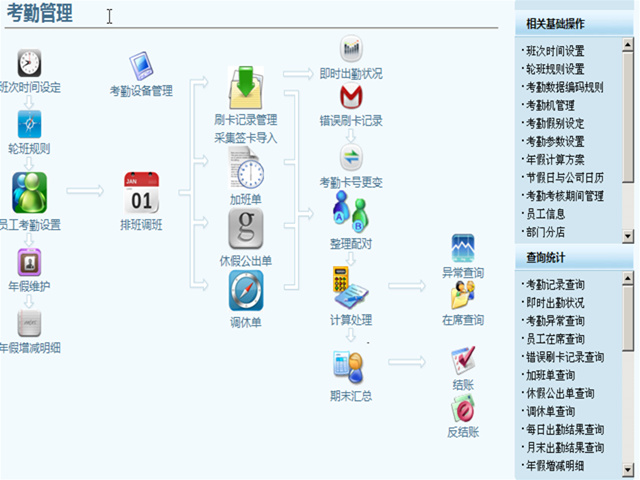Viewport: 640px width, 480px height.
Task: Open 计算处理 calculator icon
Action: pos(351,288)
